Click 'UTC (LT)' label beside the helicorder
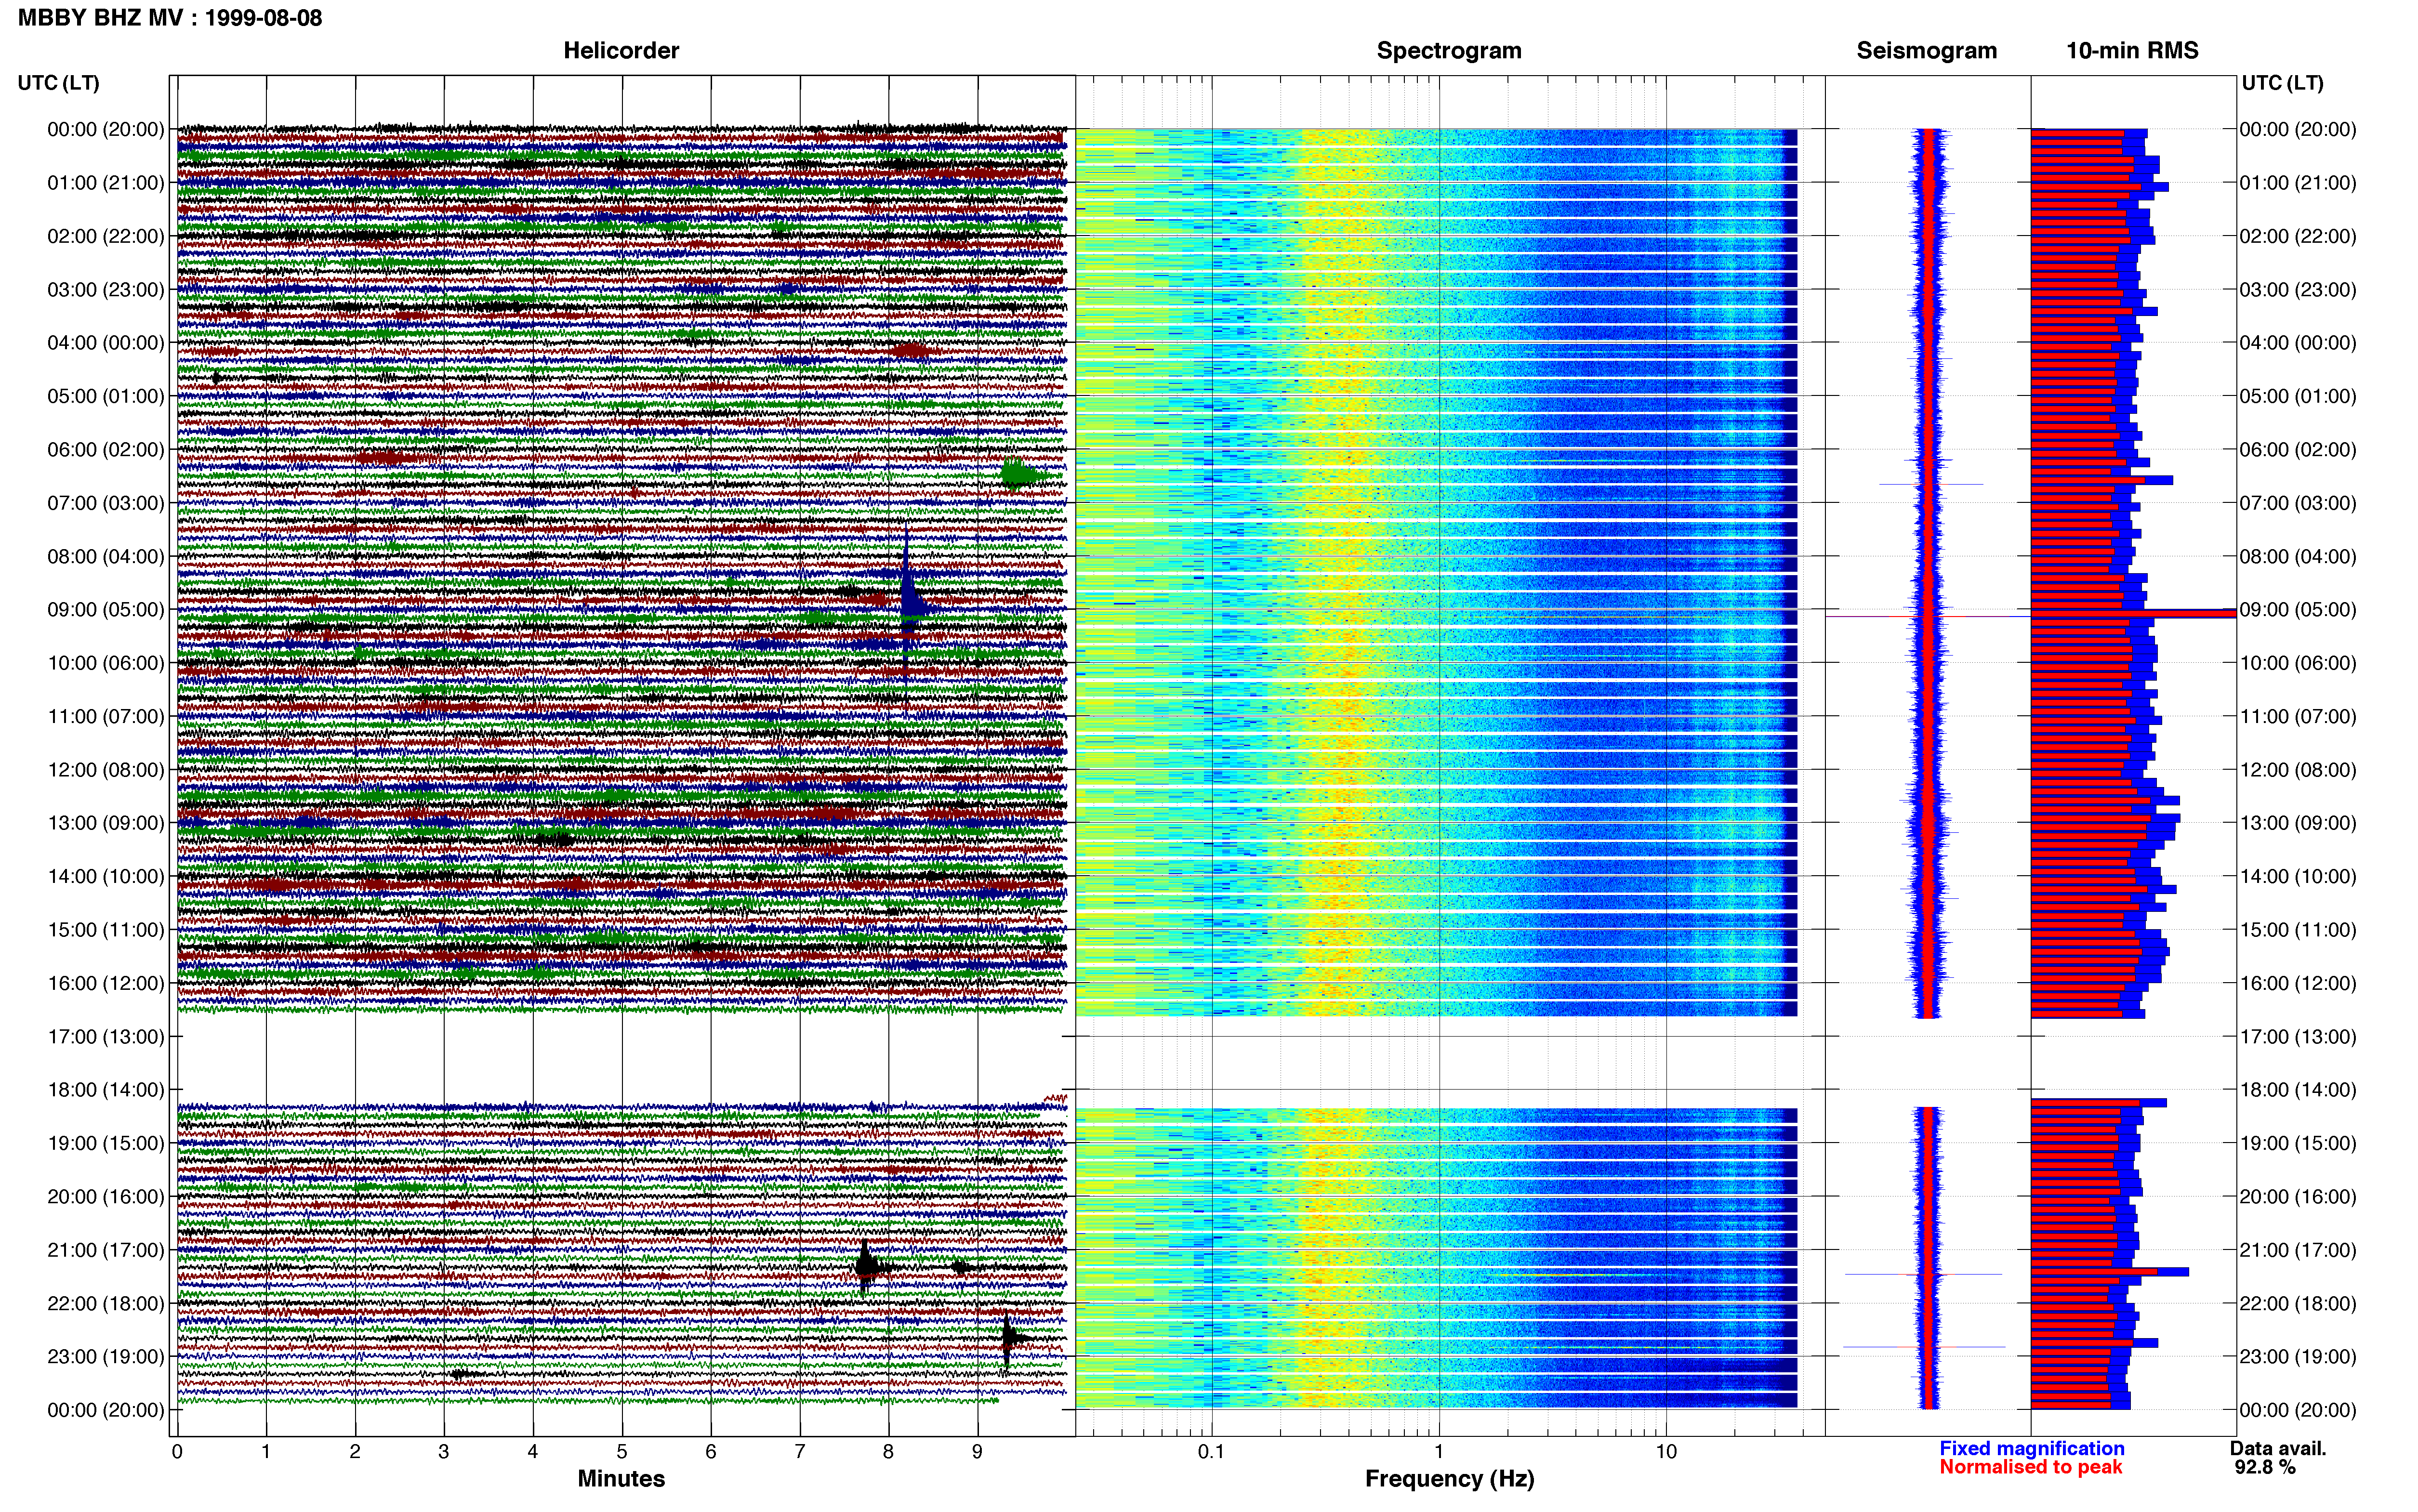This screenshot has width=2418, height=1512. (x=58, y=83)
